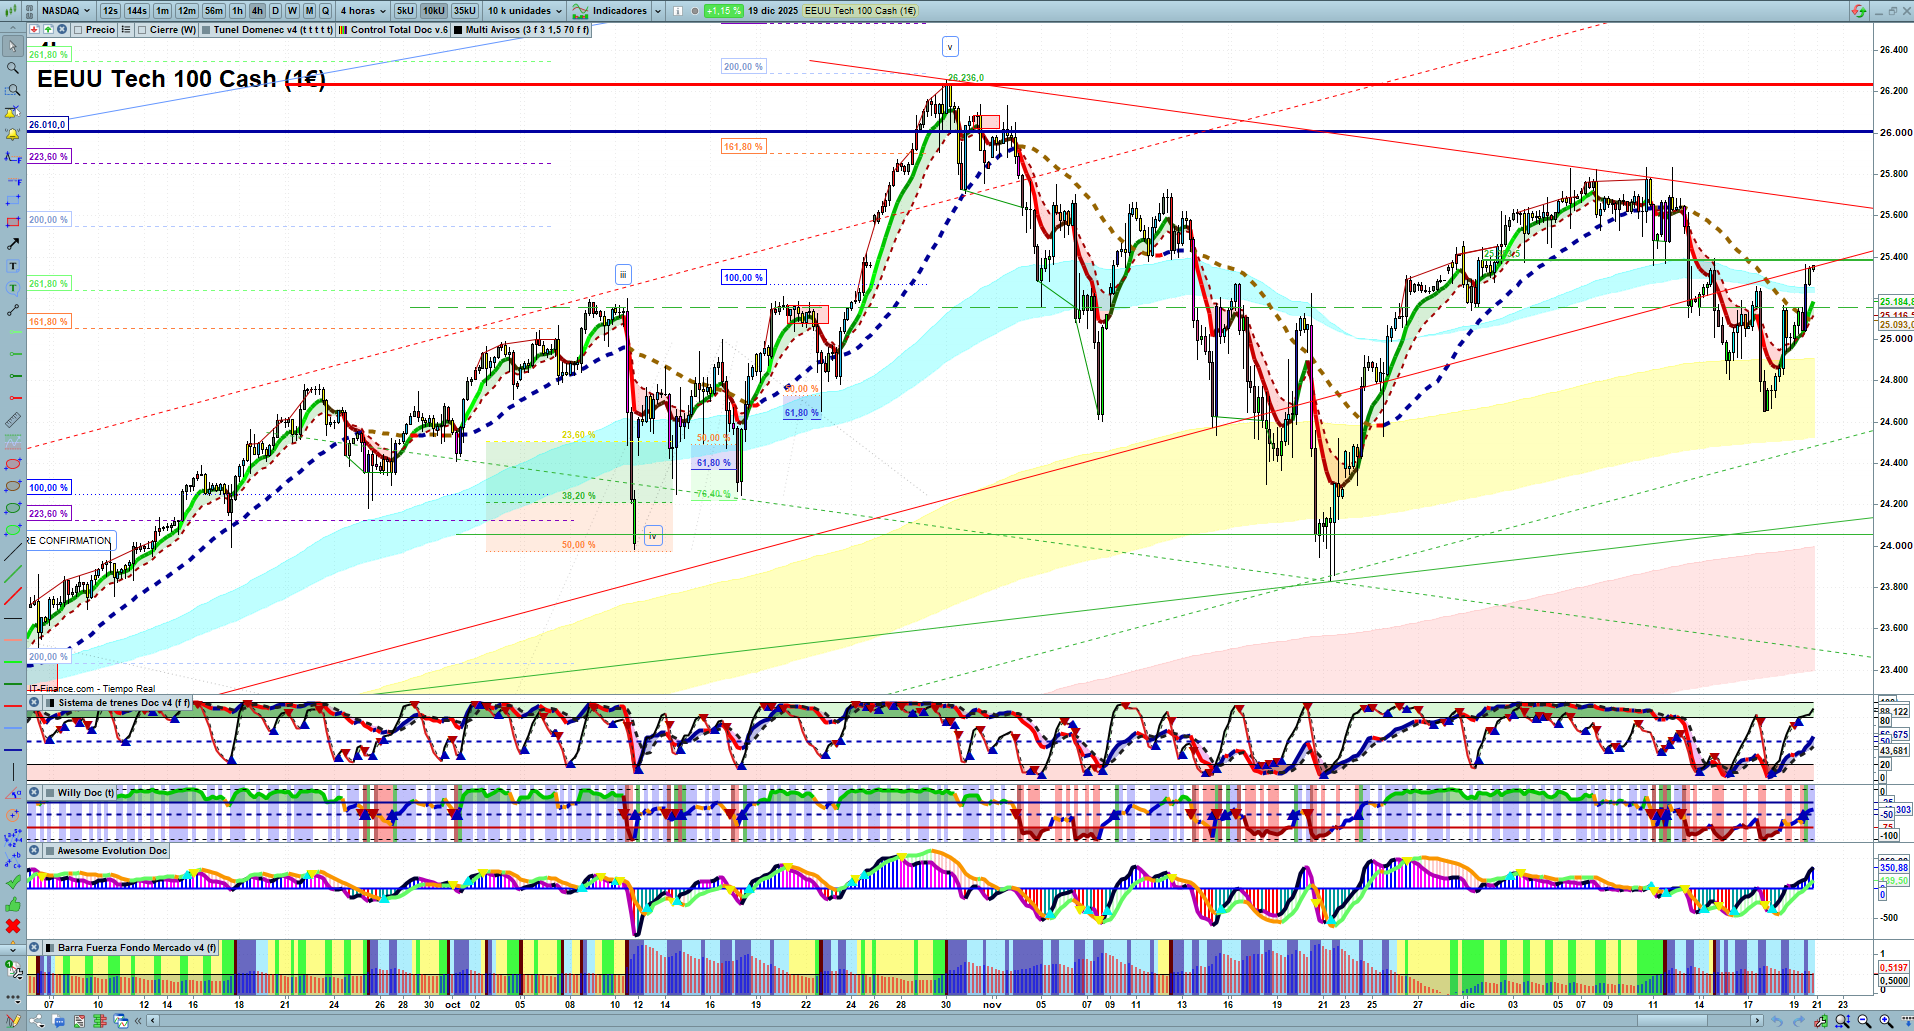Zoom out with bottom-right magnifier minus

pyautogui.click(x=1864, y=1021)
